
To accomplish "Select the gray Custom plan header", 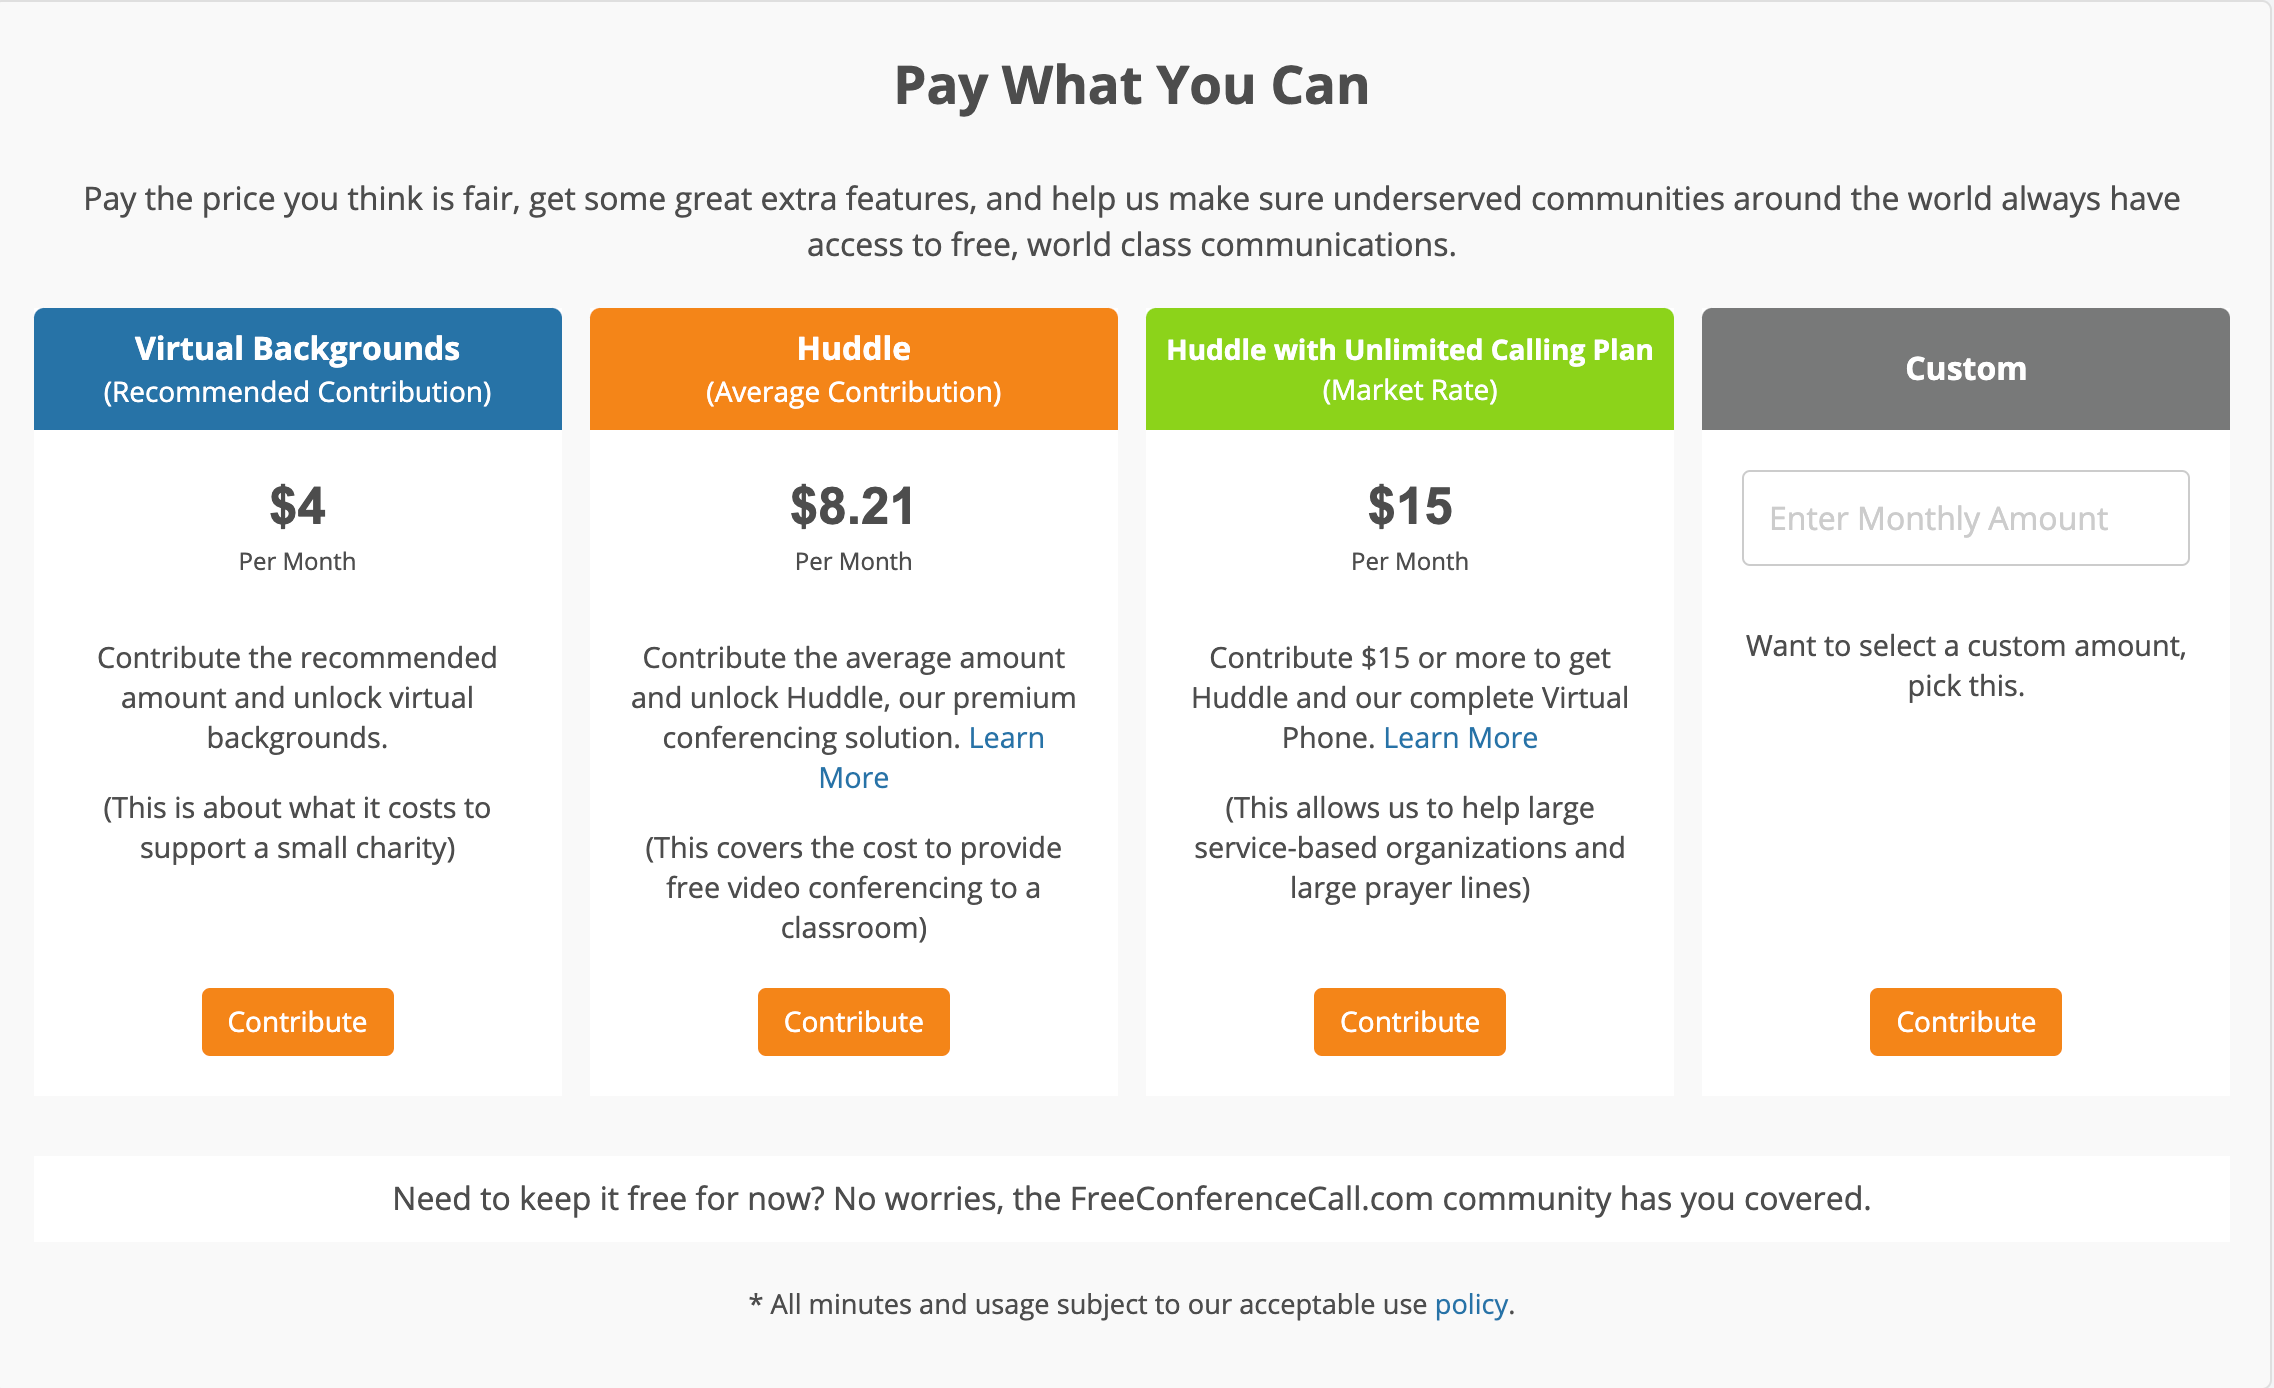I will (1964, 368).
